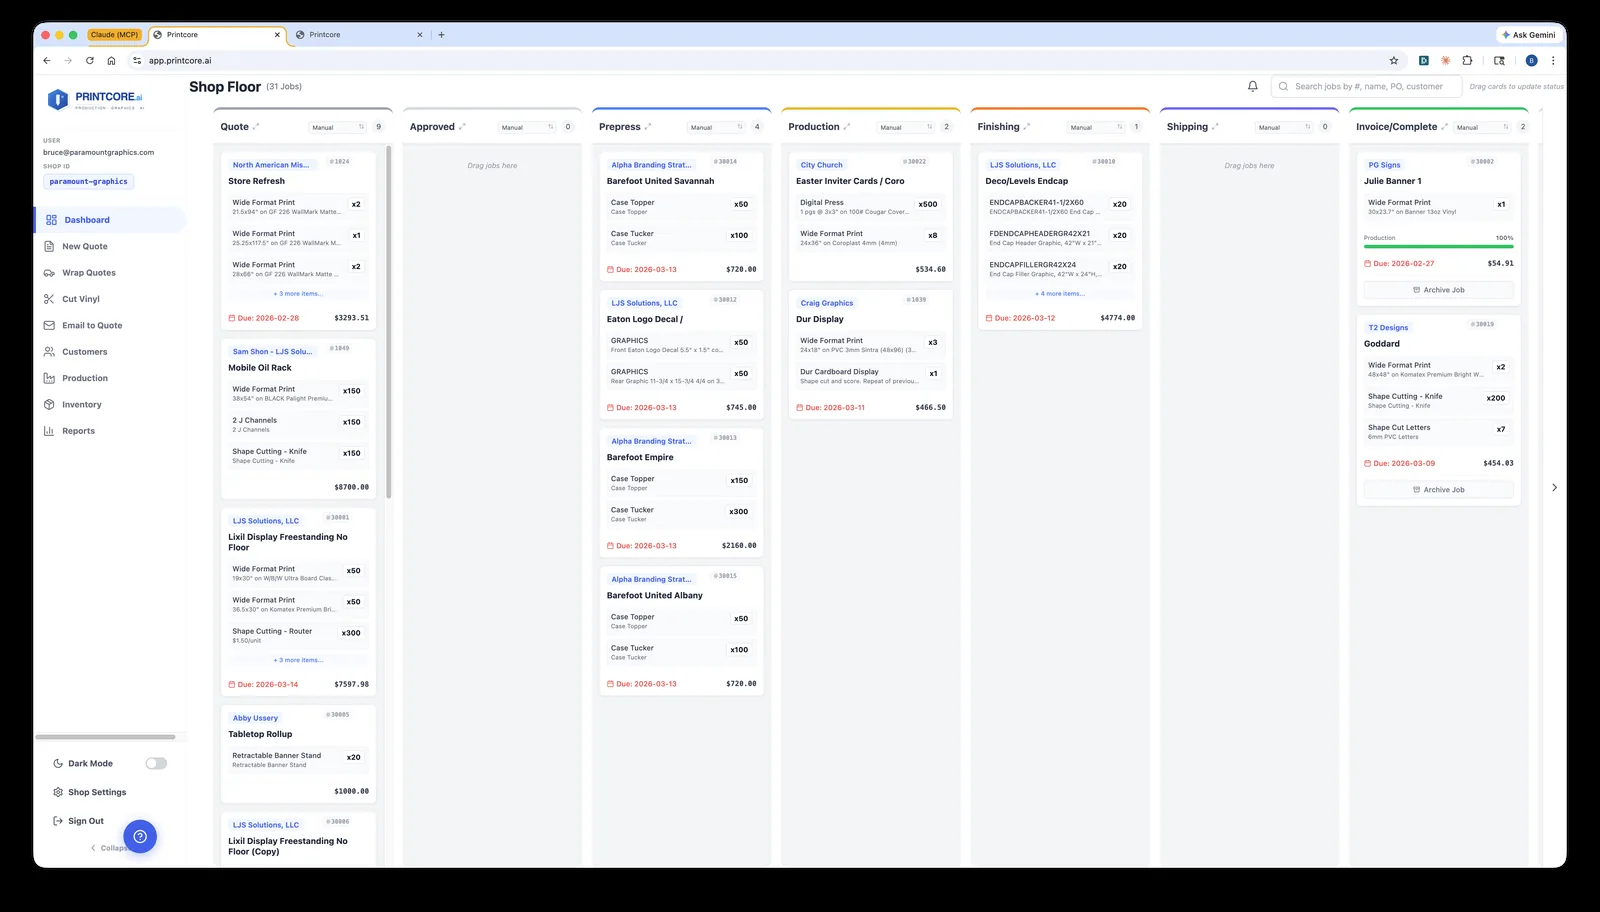The width and height of the screenshot is (1600, 912).
Task: Click the expand icon beside Shipping column title
Action: pyautogui.click(x=1215, y=127)
